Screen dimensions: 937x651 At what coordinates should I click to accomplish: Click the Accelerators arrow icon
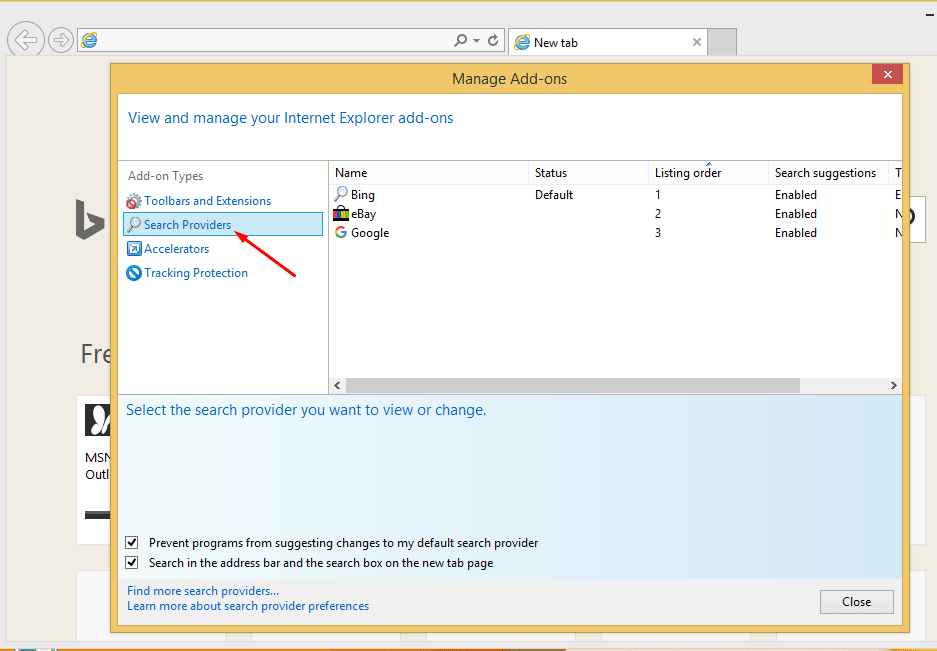pyautogui.click(x=134, y=249)
